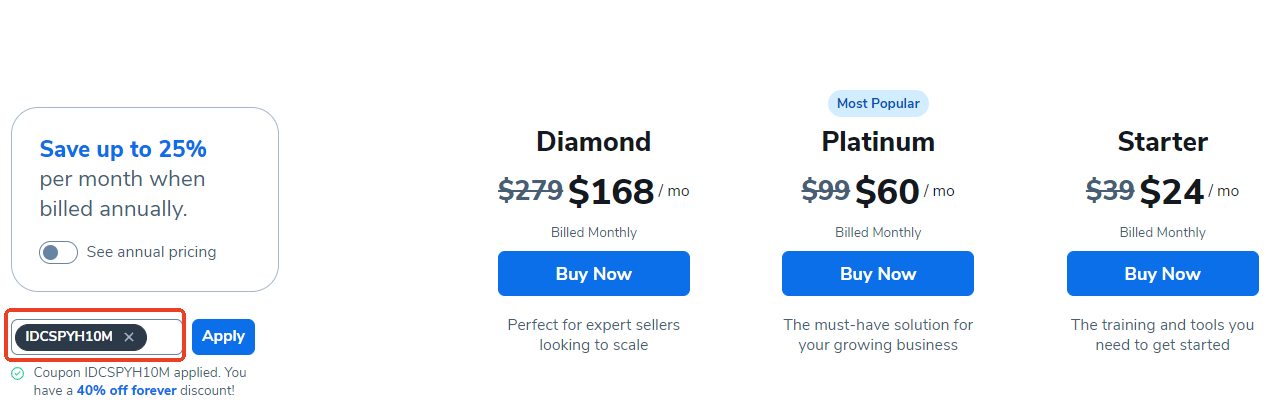Click the $24 Starter discounted price
The width and height of the screenshot is (1270, 412).
point(1171,191)
